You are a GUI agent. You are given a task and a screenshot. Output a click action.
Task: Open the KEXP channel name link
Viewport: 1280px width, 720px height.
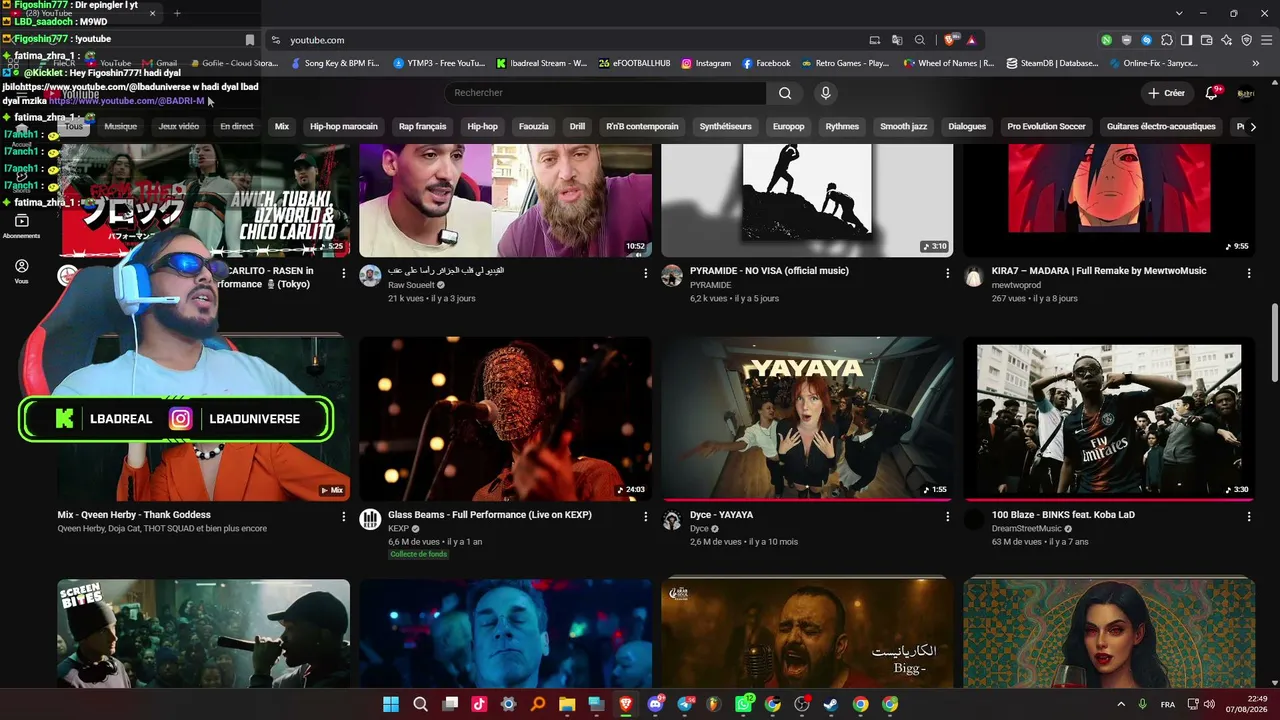[398, 529]
